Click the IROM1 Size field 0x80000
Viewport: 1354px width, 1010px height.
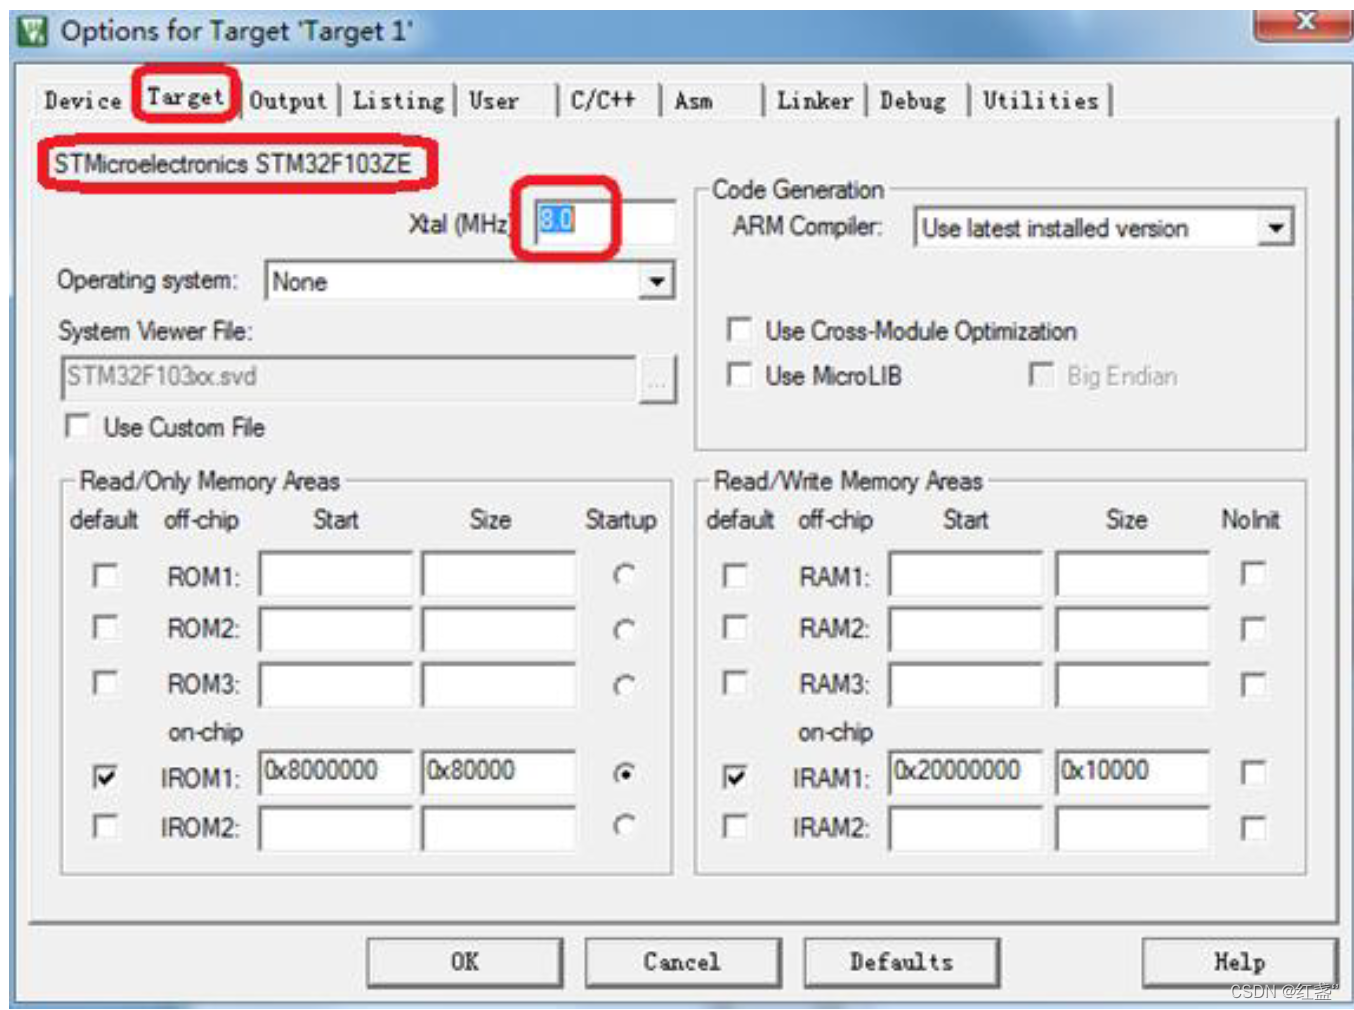pyautogui.click(x=498, y=772)
